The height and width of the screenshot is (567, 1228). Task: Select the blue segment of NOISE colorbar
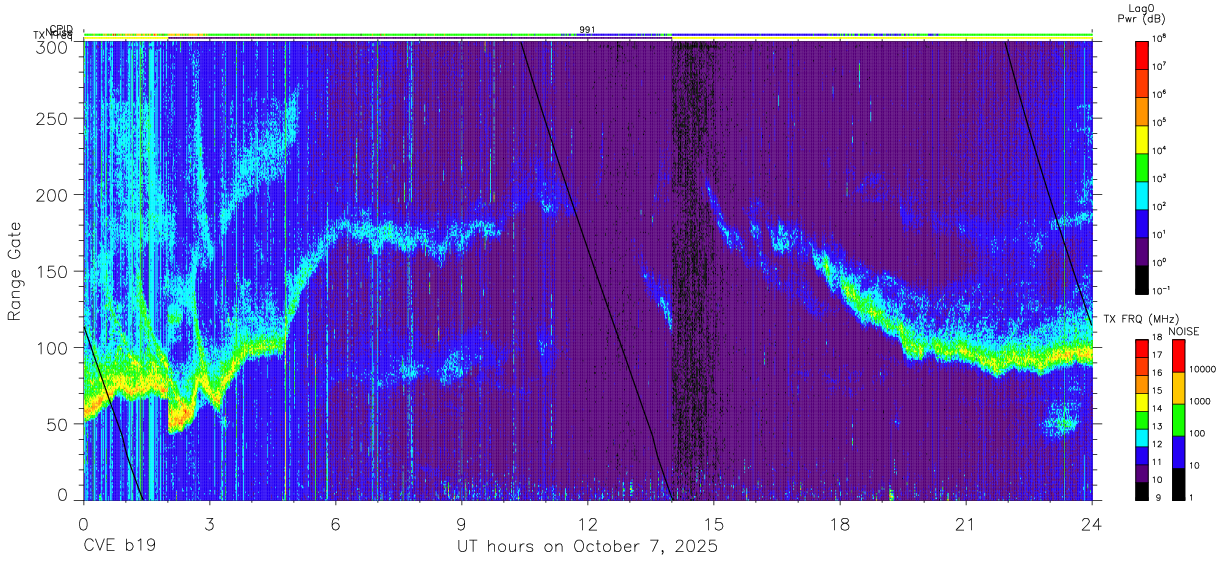[1177, 451]
